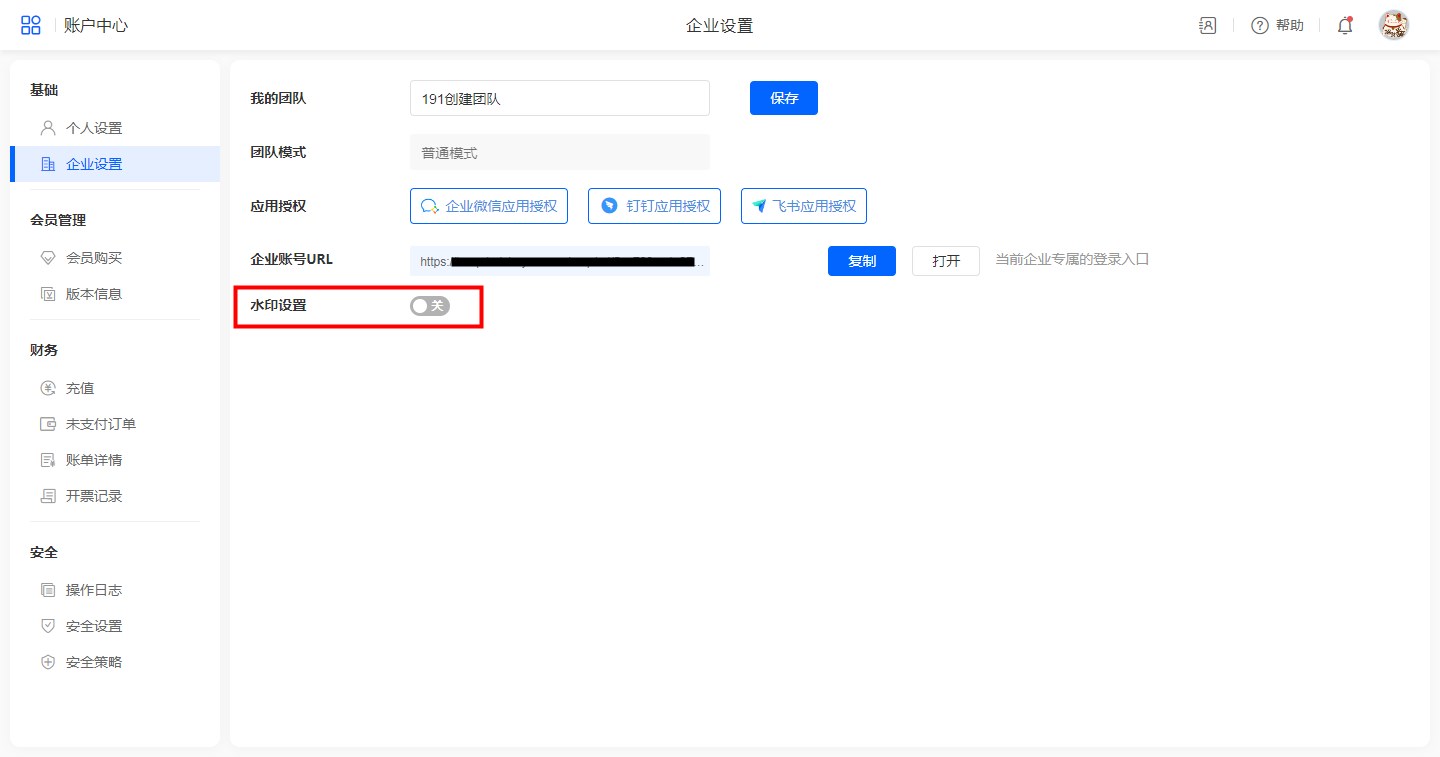Select 企业设置 in the sidebar
This screenshot has height=757, width=1440.
coord(94,164)
